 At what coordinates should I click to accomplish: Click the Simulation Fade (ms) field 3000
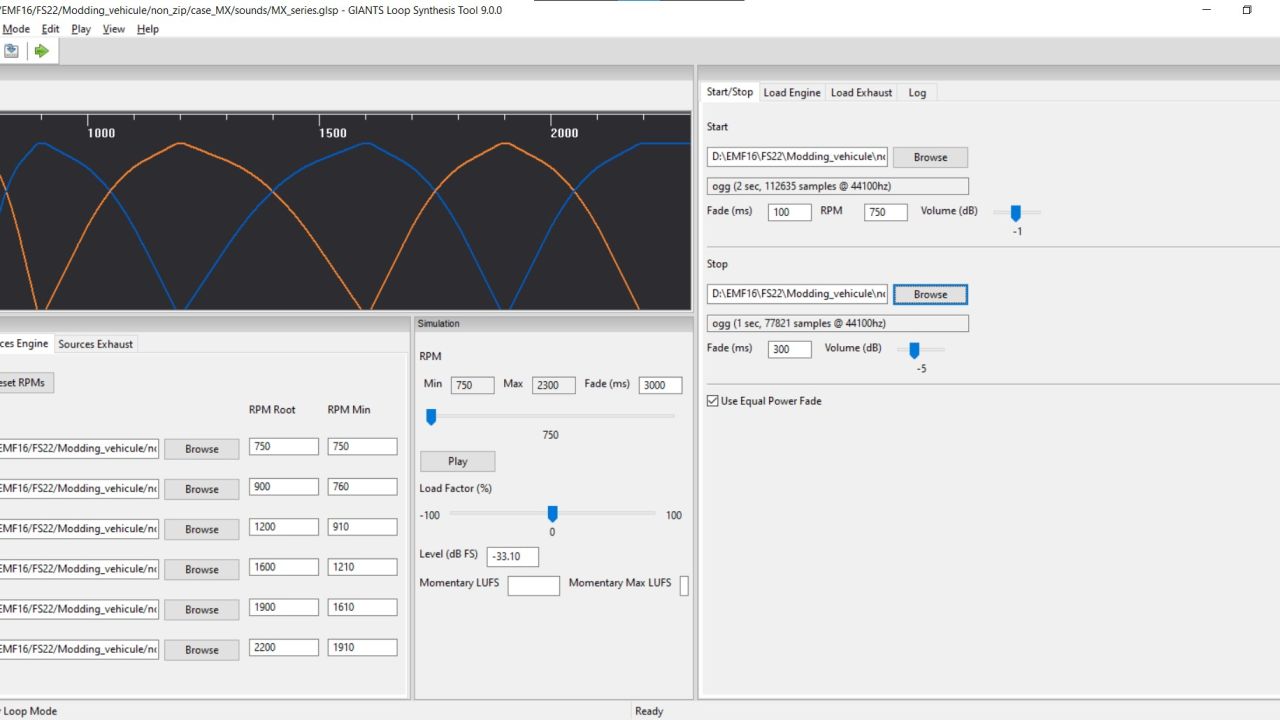[x=661, y=385]
